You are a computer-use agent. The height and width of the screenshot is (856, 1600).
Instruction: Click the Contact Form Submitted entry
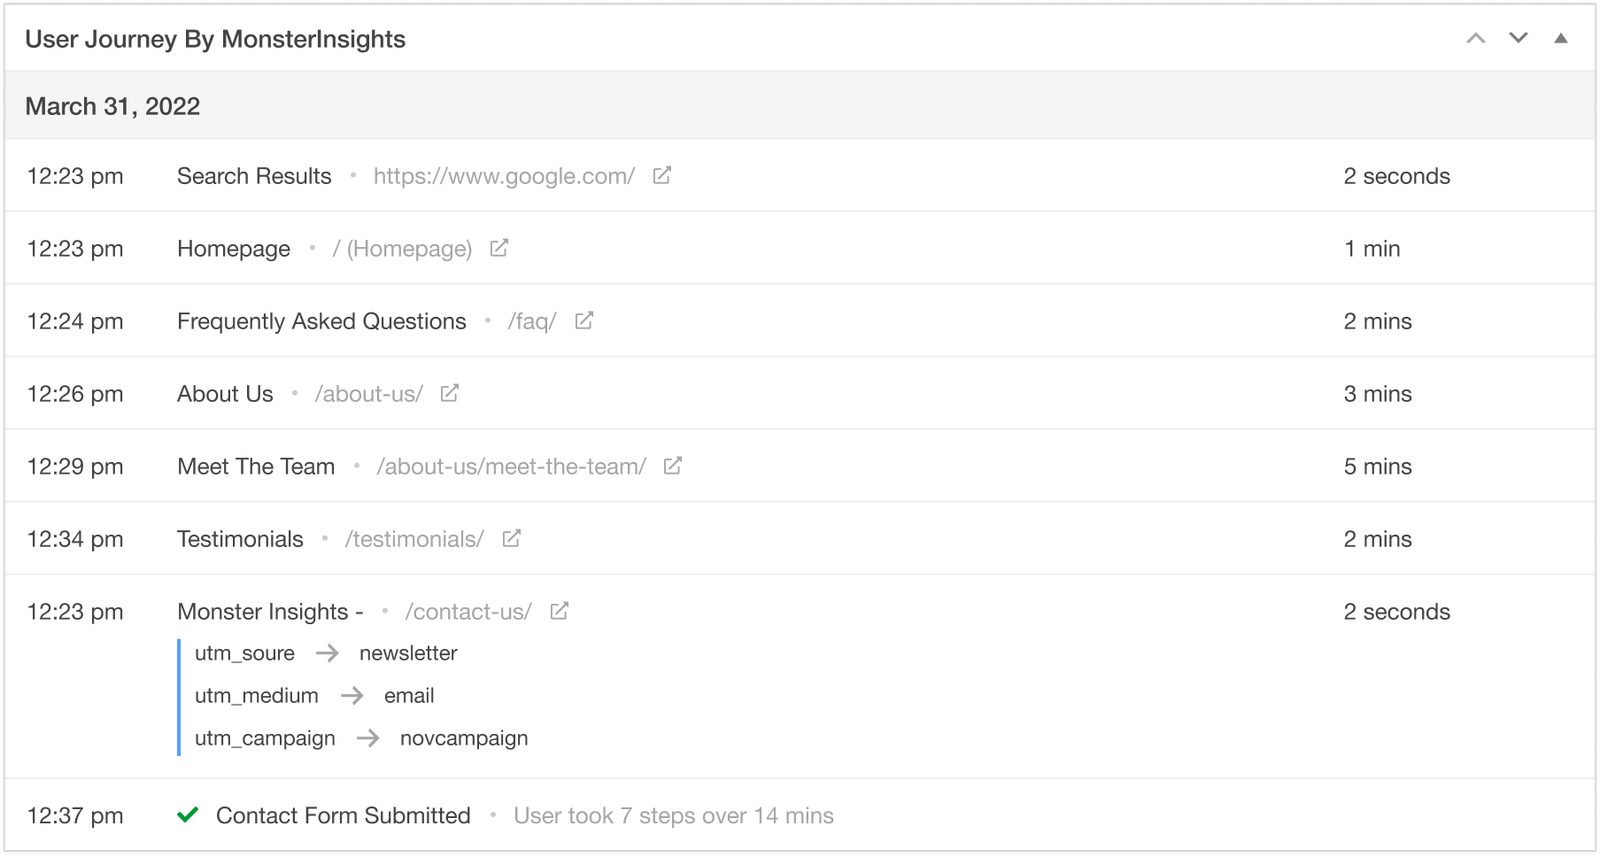[343, 816]
